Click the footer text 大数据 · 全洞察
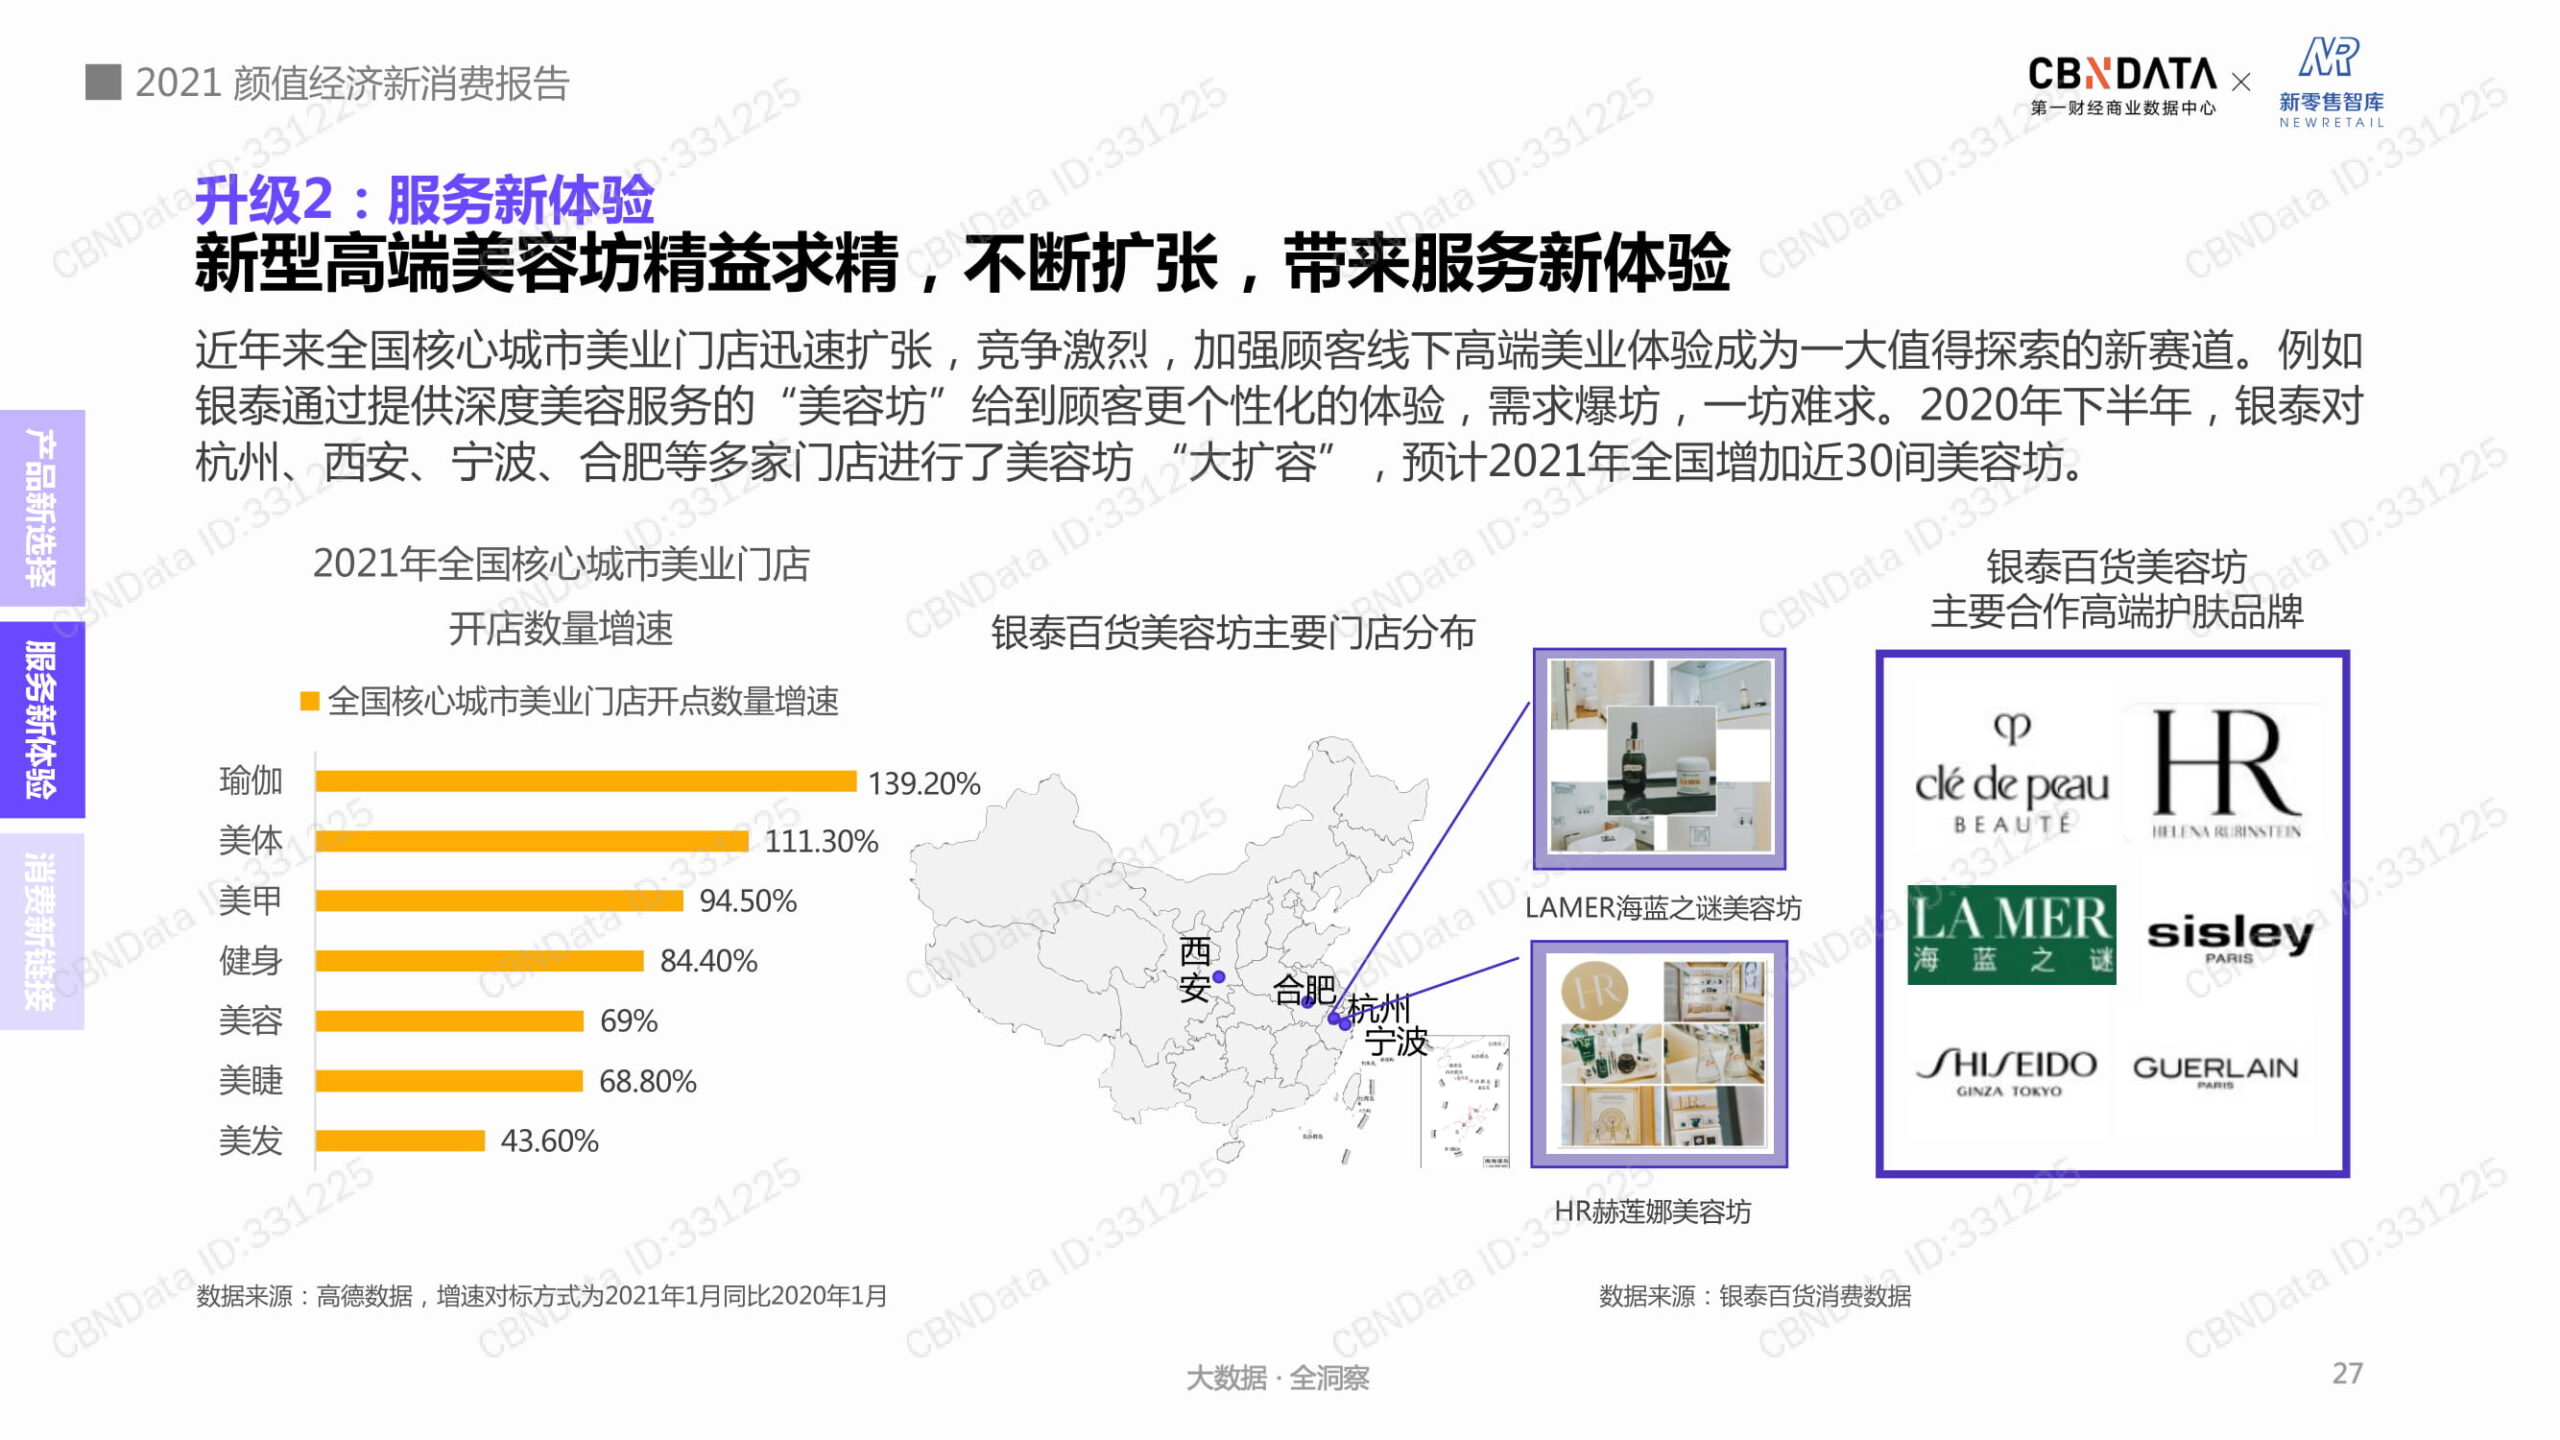This screenshot has height=1440, width=2560. [x=1278, y=1379]
